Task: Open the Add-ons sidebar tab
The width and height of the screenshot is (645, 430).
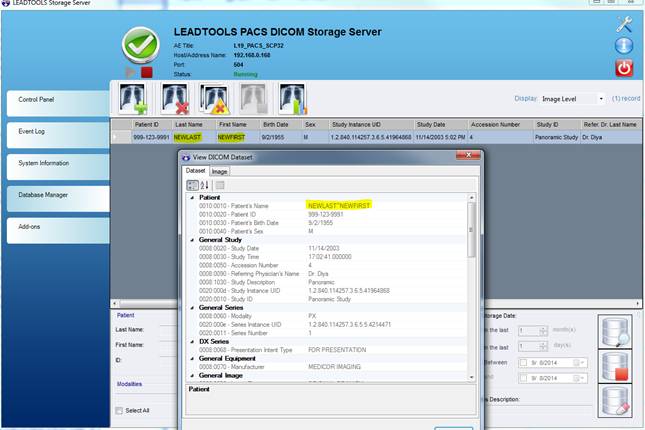Action: 58,230
